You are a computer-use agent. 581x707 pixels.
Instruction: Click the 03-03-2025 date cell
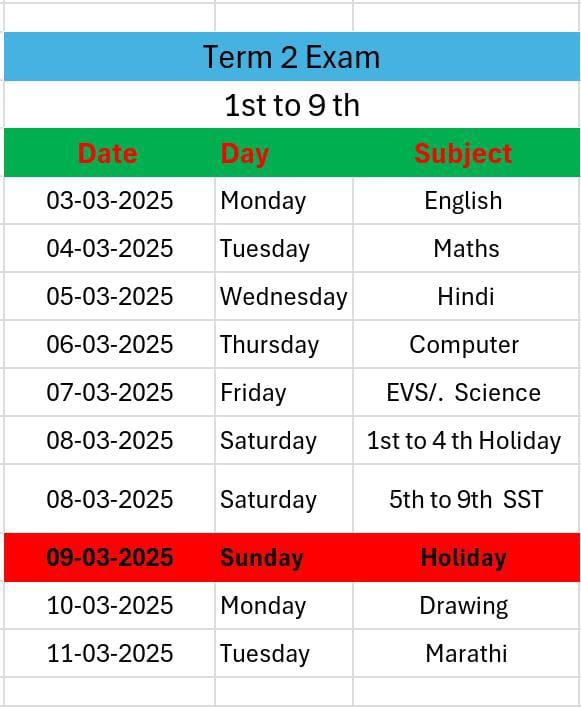click(x=109, y=200)
